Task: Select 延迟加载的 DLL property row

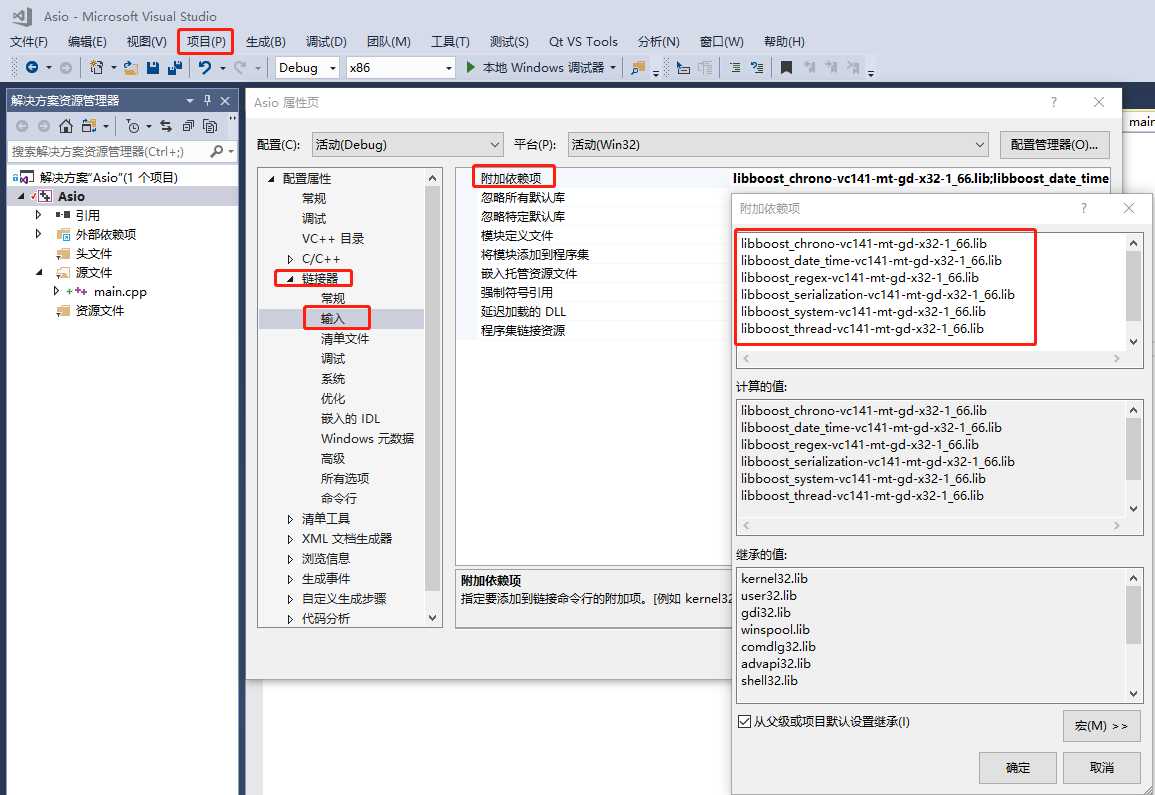Action: click(x=593, y=312)
